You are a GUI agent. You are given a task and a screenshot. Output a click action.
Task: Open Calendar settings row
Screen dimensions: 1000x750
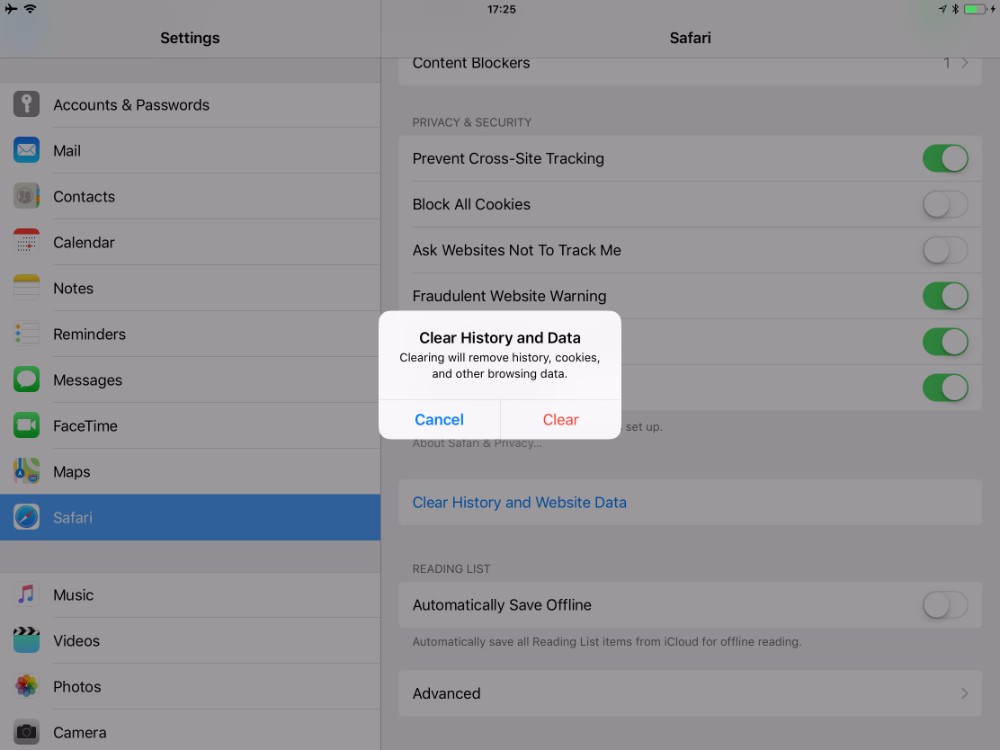coord(190,242)
